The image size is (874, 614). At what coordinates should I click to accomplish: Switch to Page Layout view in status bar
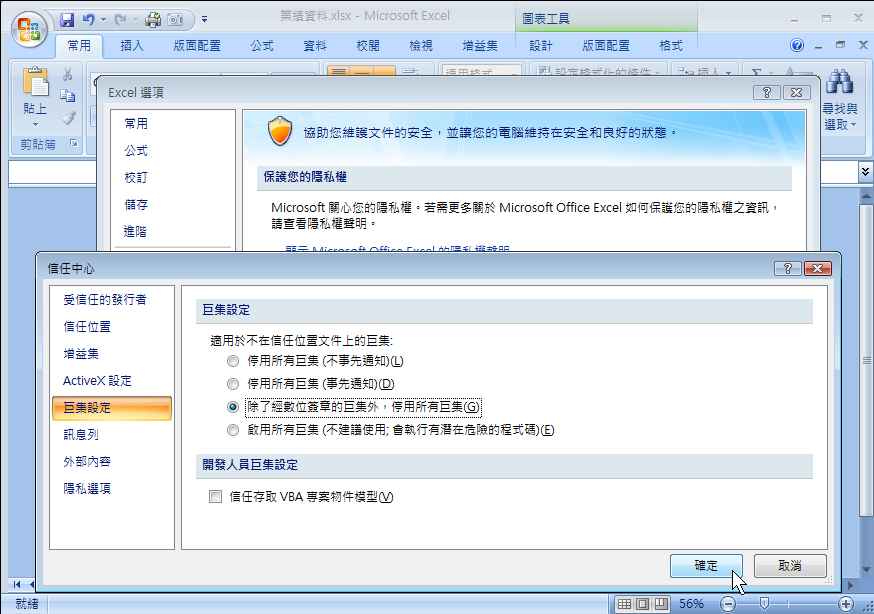[643, 603]
